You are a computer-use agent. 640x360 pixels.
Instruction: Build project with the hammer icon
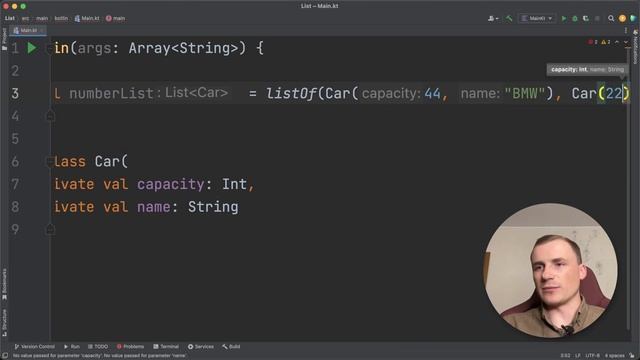pyautogui.click(x=509, y=18)
